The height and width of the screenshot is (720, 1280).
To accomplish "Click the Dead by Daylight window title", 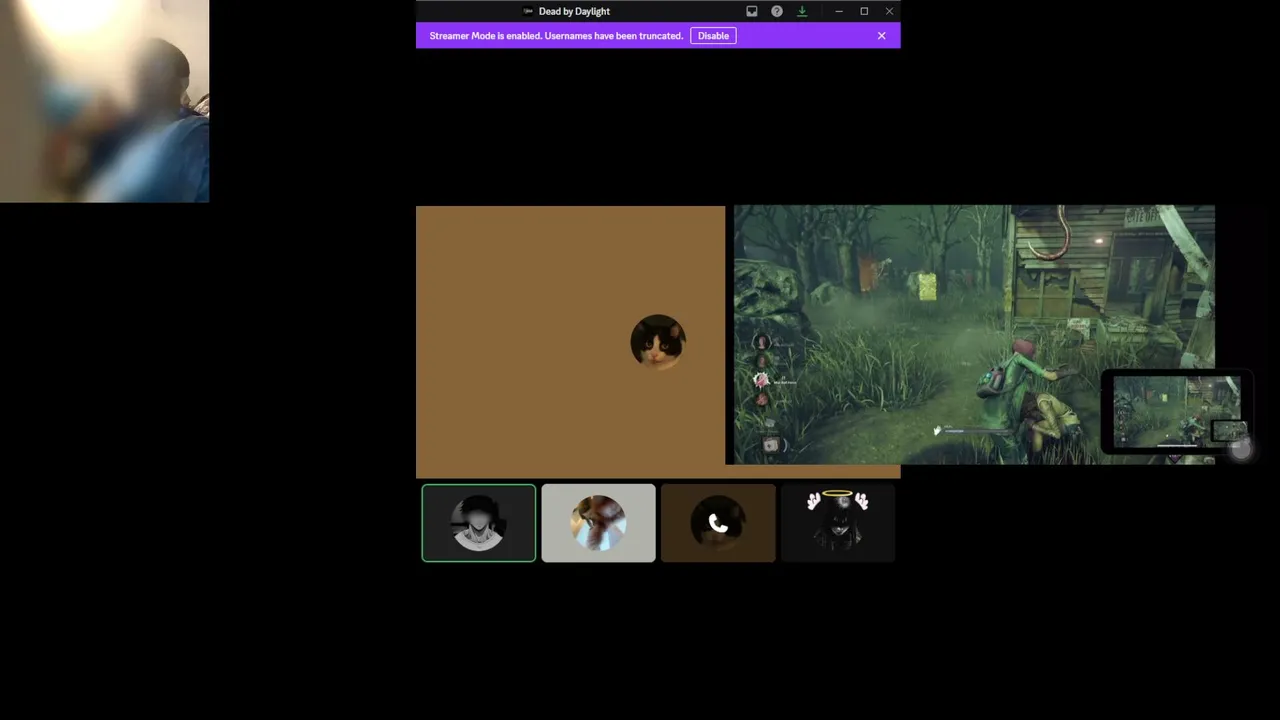I will pos(574,11).
